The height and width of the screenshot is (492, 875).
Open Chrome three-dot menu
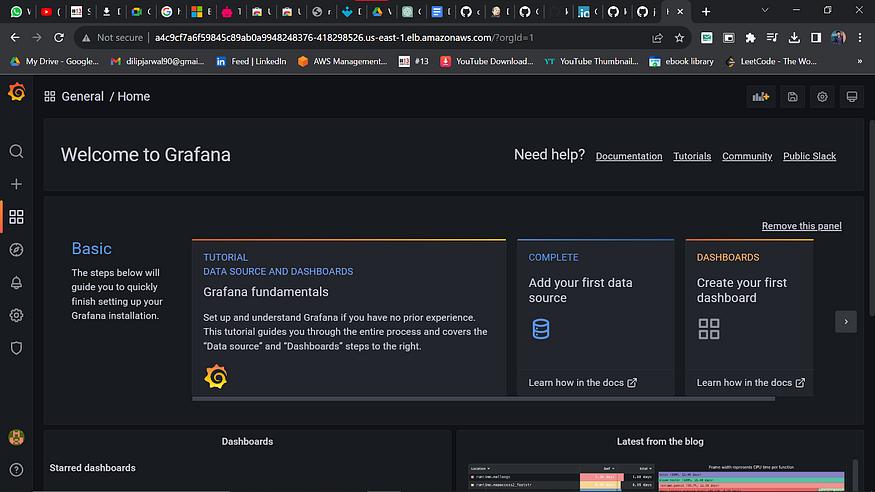coord(859,38)
